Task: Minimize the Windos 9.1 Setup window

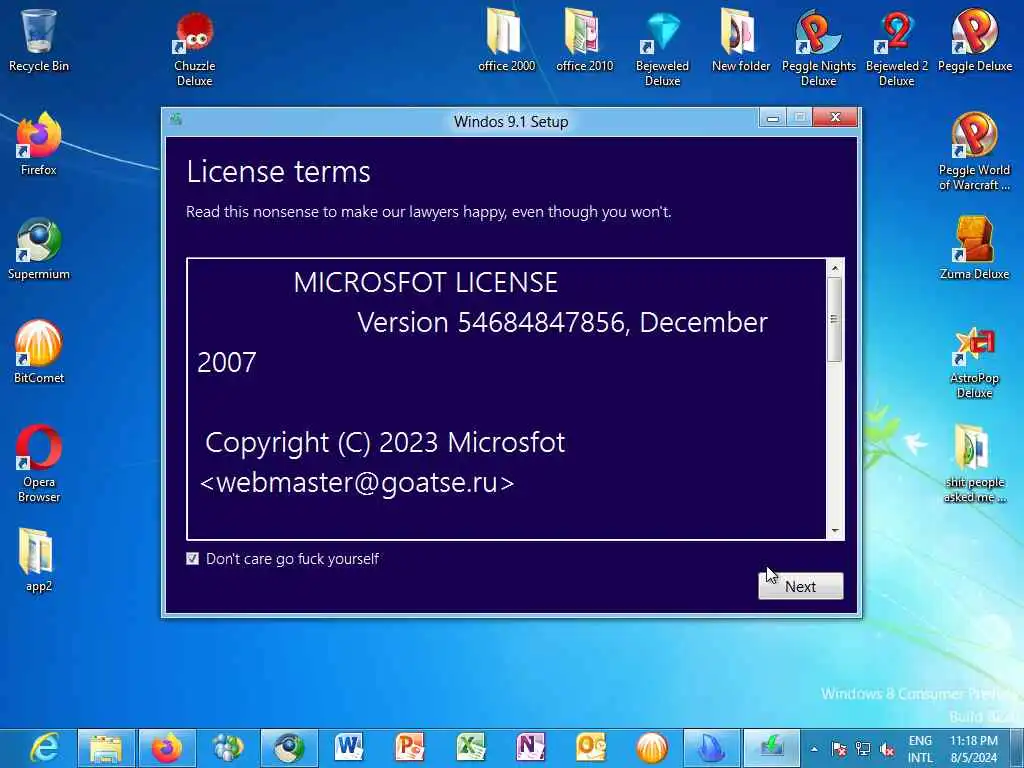Action: [x=773, y=118]
